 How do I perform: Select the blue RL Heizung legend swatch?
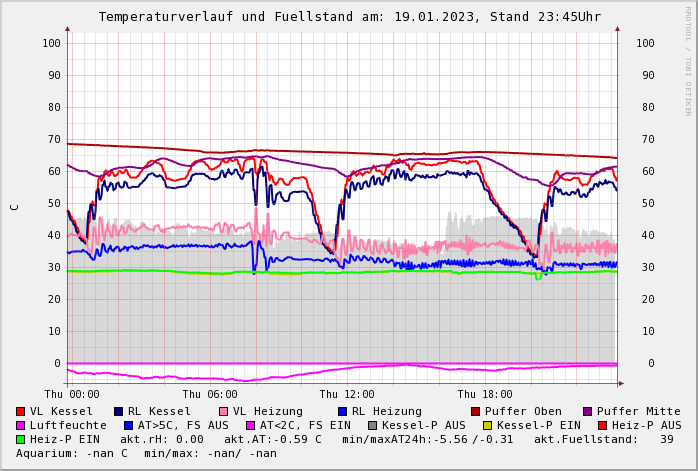pyautogui.click(x=343, y=412)
